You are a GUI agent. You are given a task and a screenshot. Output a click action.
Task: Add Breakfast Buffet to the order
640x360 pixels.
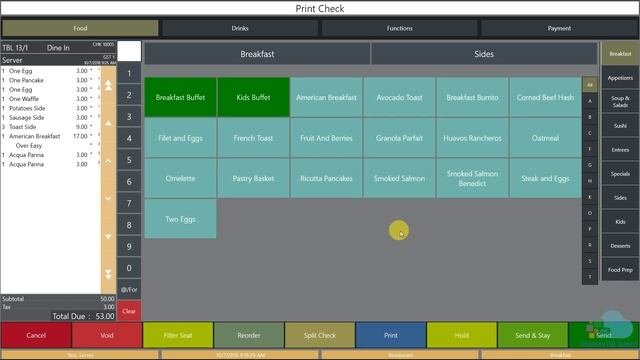[x=180, y=97]
